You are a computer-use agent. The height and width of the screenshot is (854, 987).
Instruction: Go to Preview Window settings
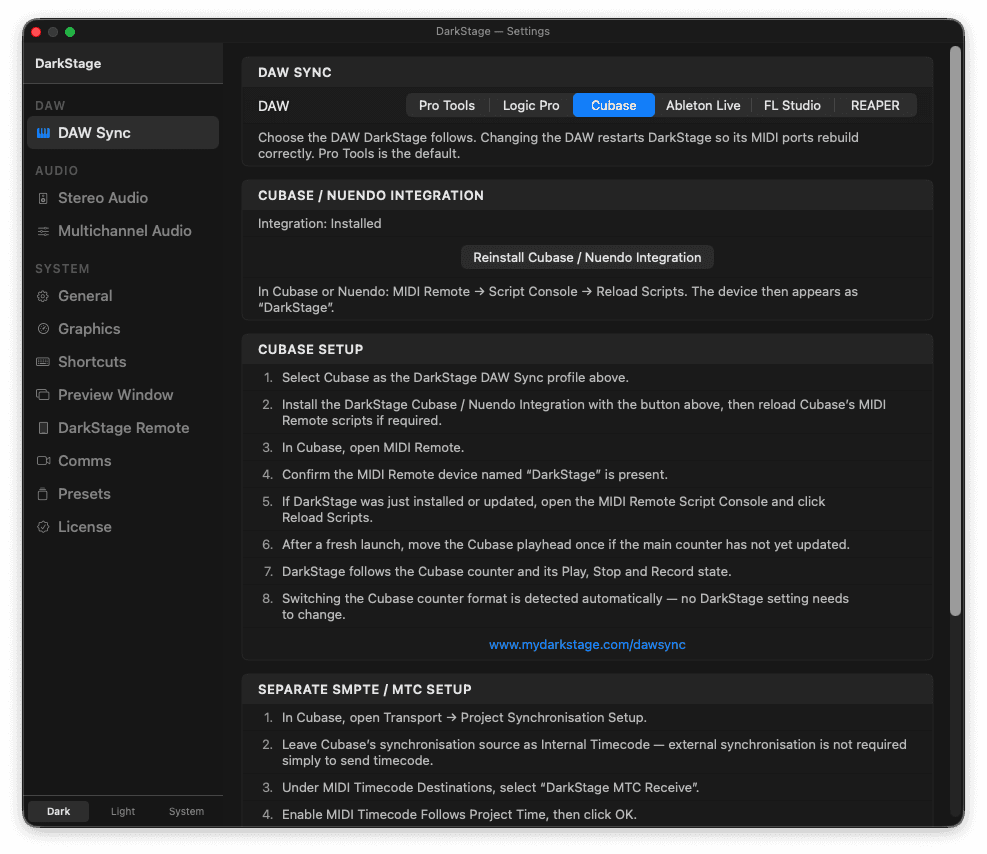pos(123,395)
